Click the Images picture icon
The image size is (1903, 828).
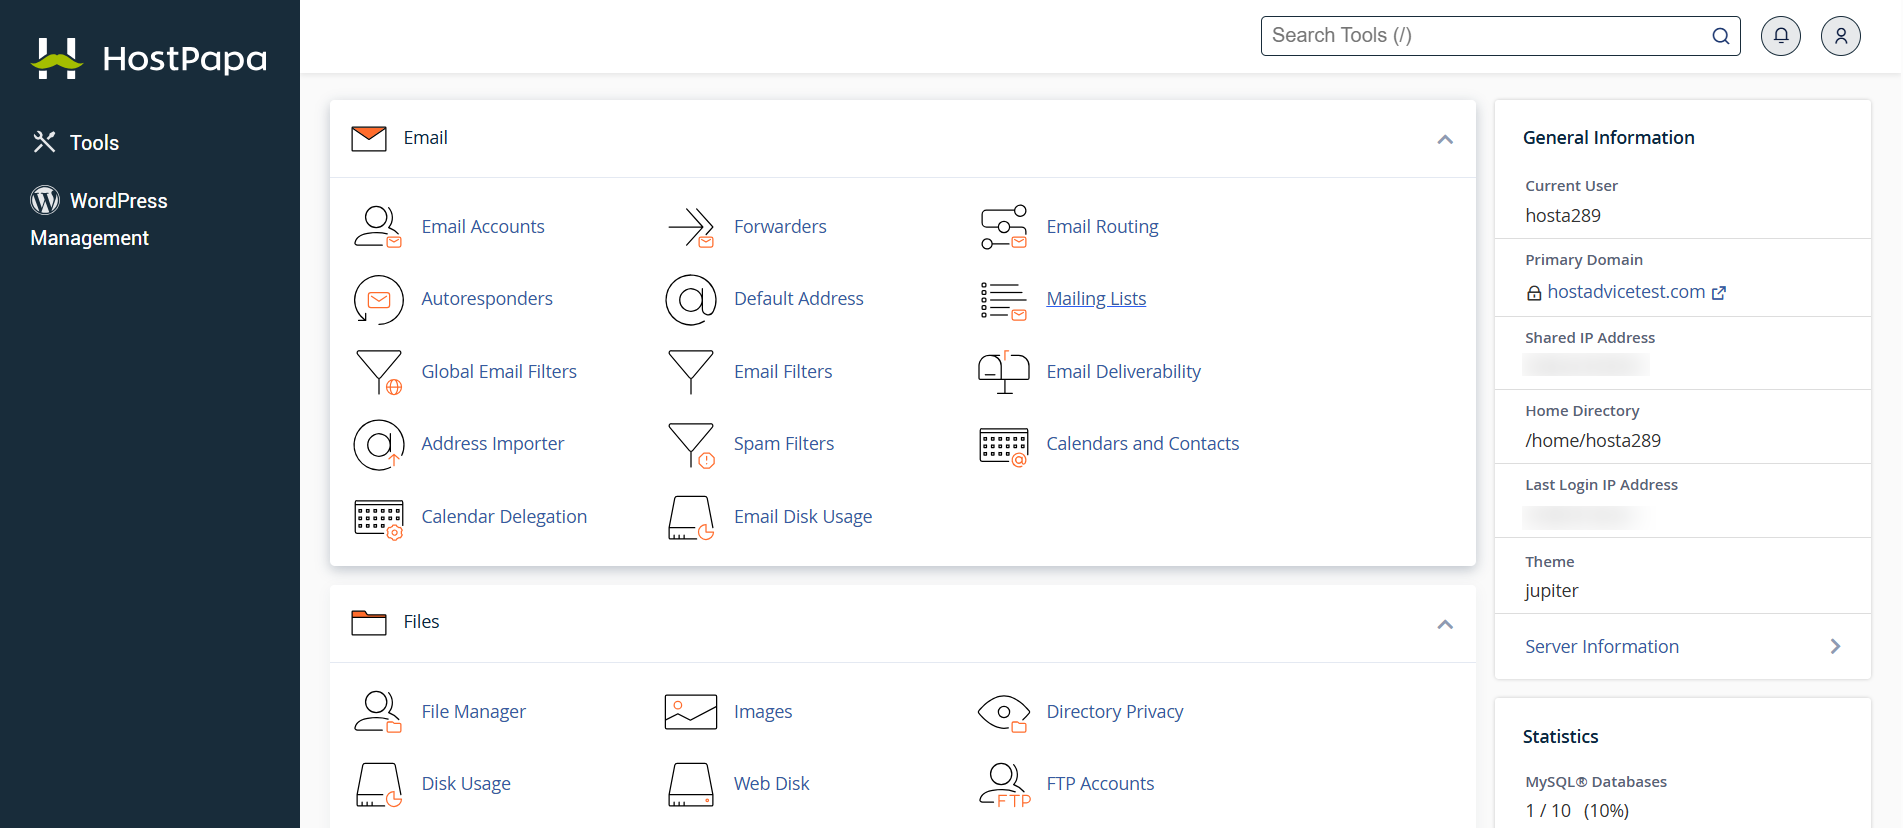point(691,711)
